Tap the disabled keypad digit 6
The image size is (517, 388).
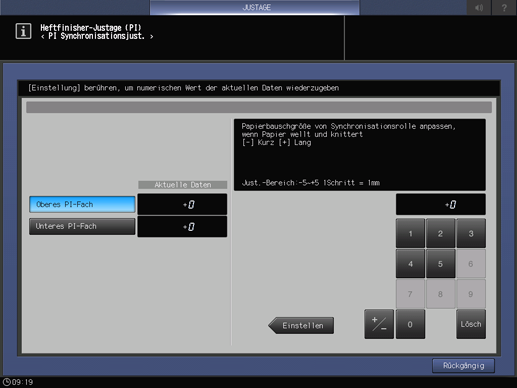tap(471, 264)
